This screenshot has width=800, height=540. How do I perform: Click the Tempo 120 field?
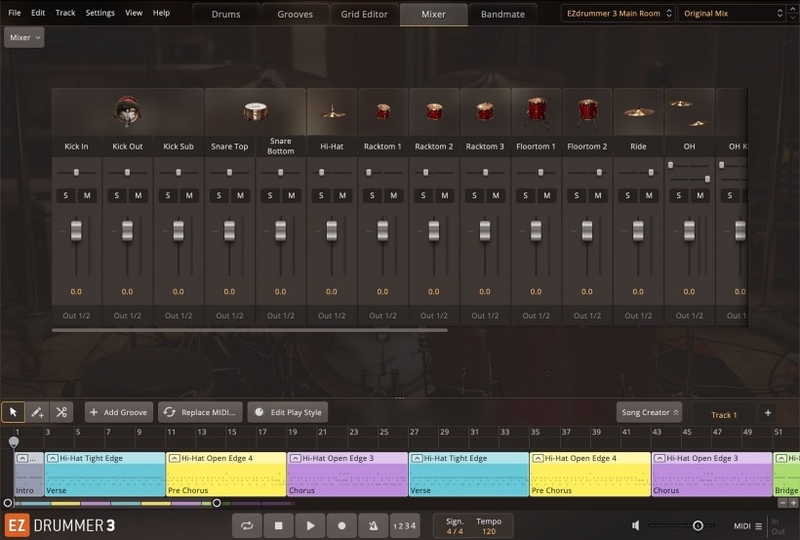pyautogui.click(x=489, y=526)
